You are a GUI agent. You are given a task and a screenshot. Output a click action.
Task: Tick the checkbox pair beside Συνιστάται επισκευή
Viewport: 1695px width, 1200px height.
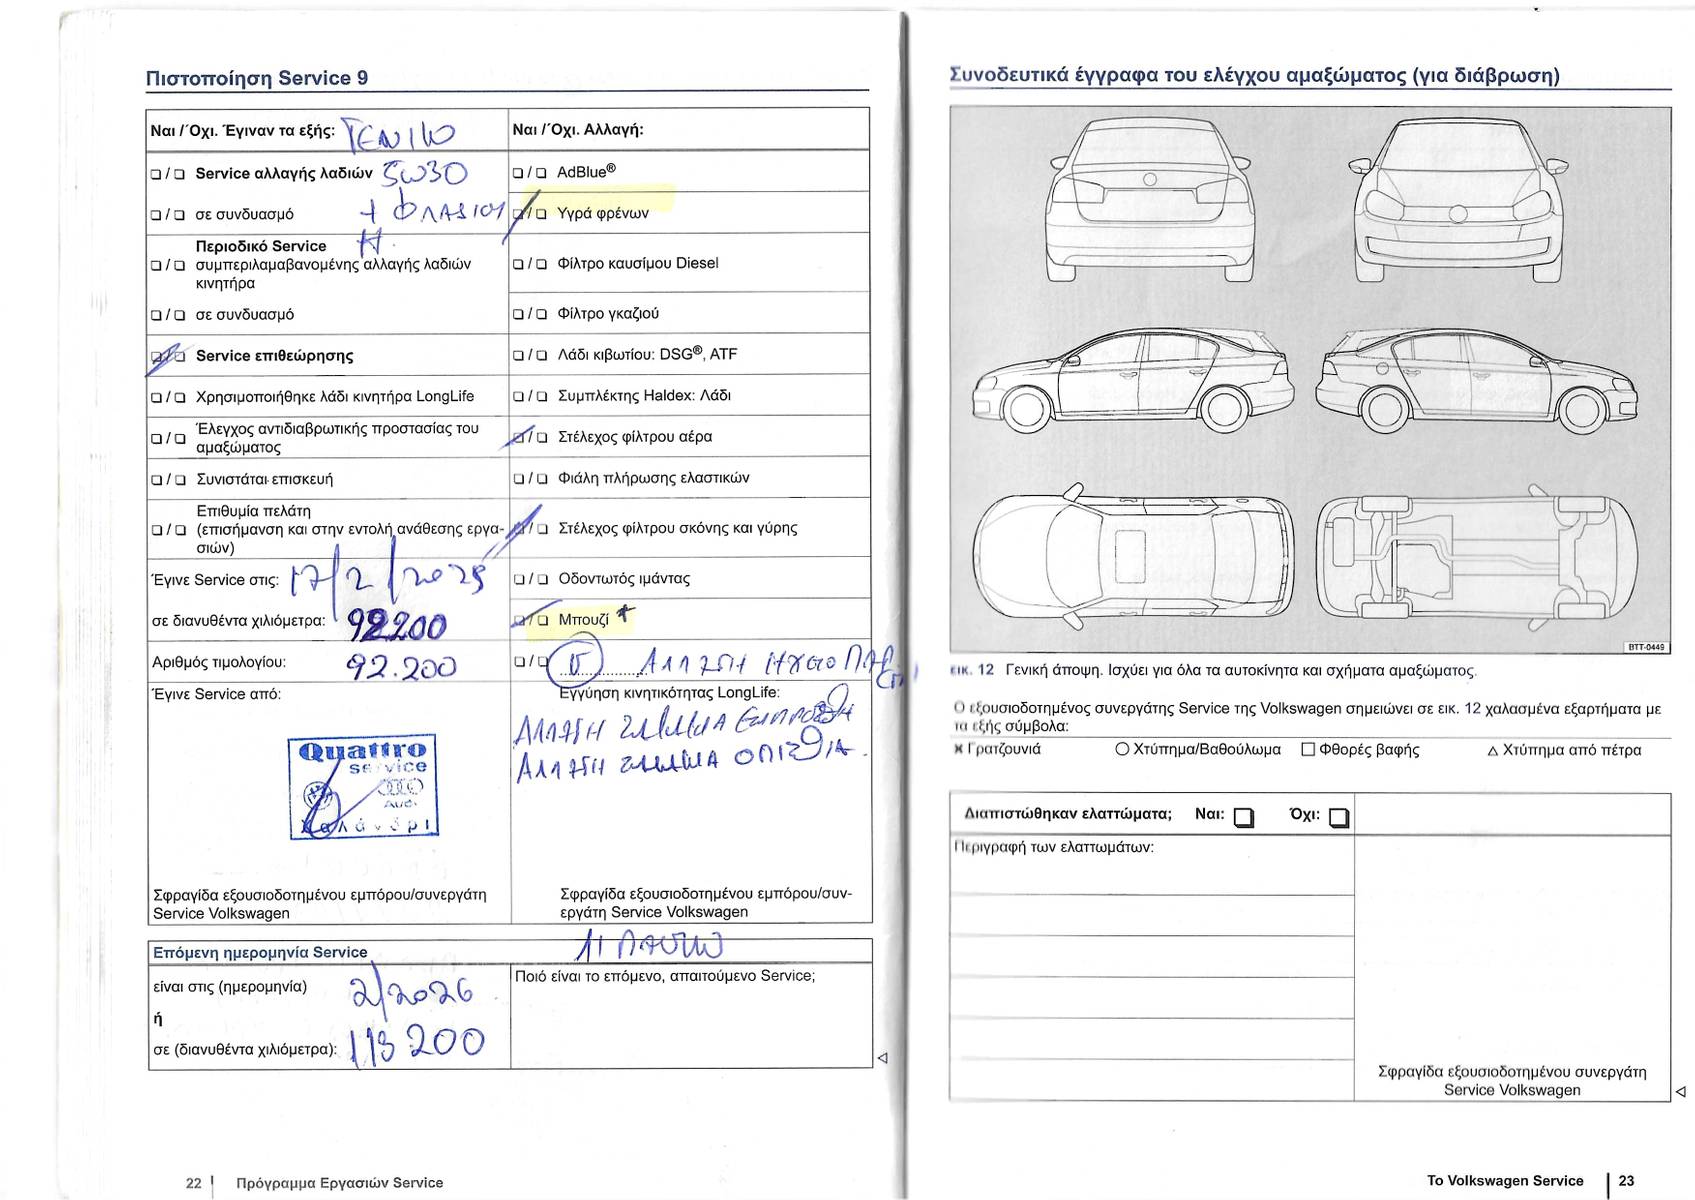pos(168,480)
